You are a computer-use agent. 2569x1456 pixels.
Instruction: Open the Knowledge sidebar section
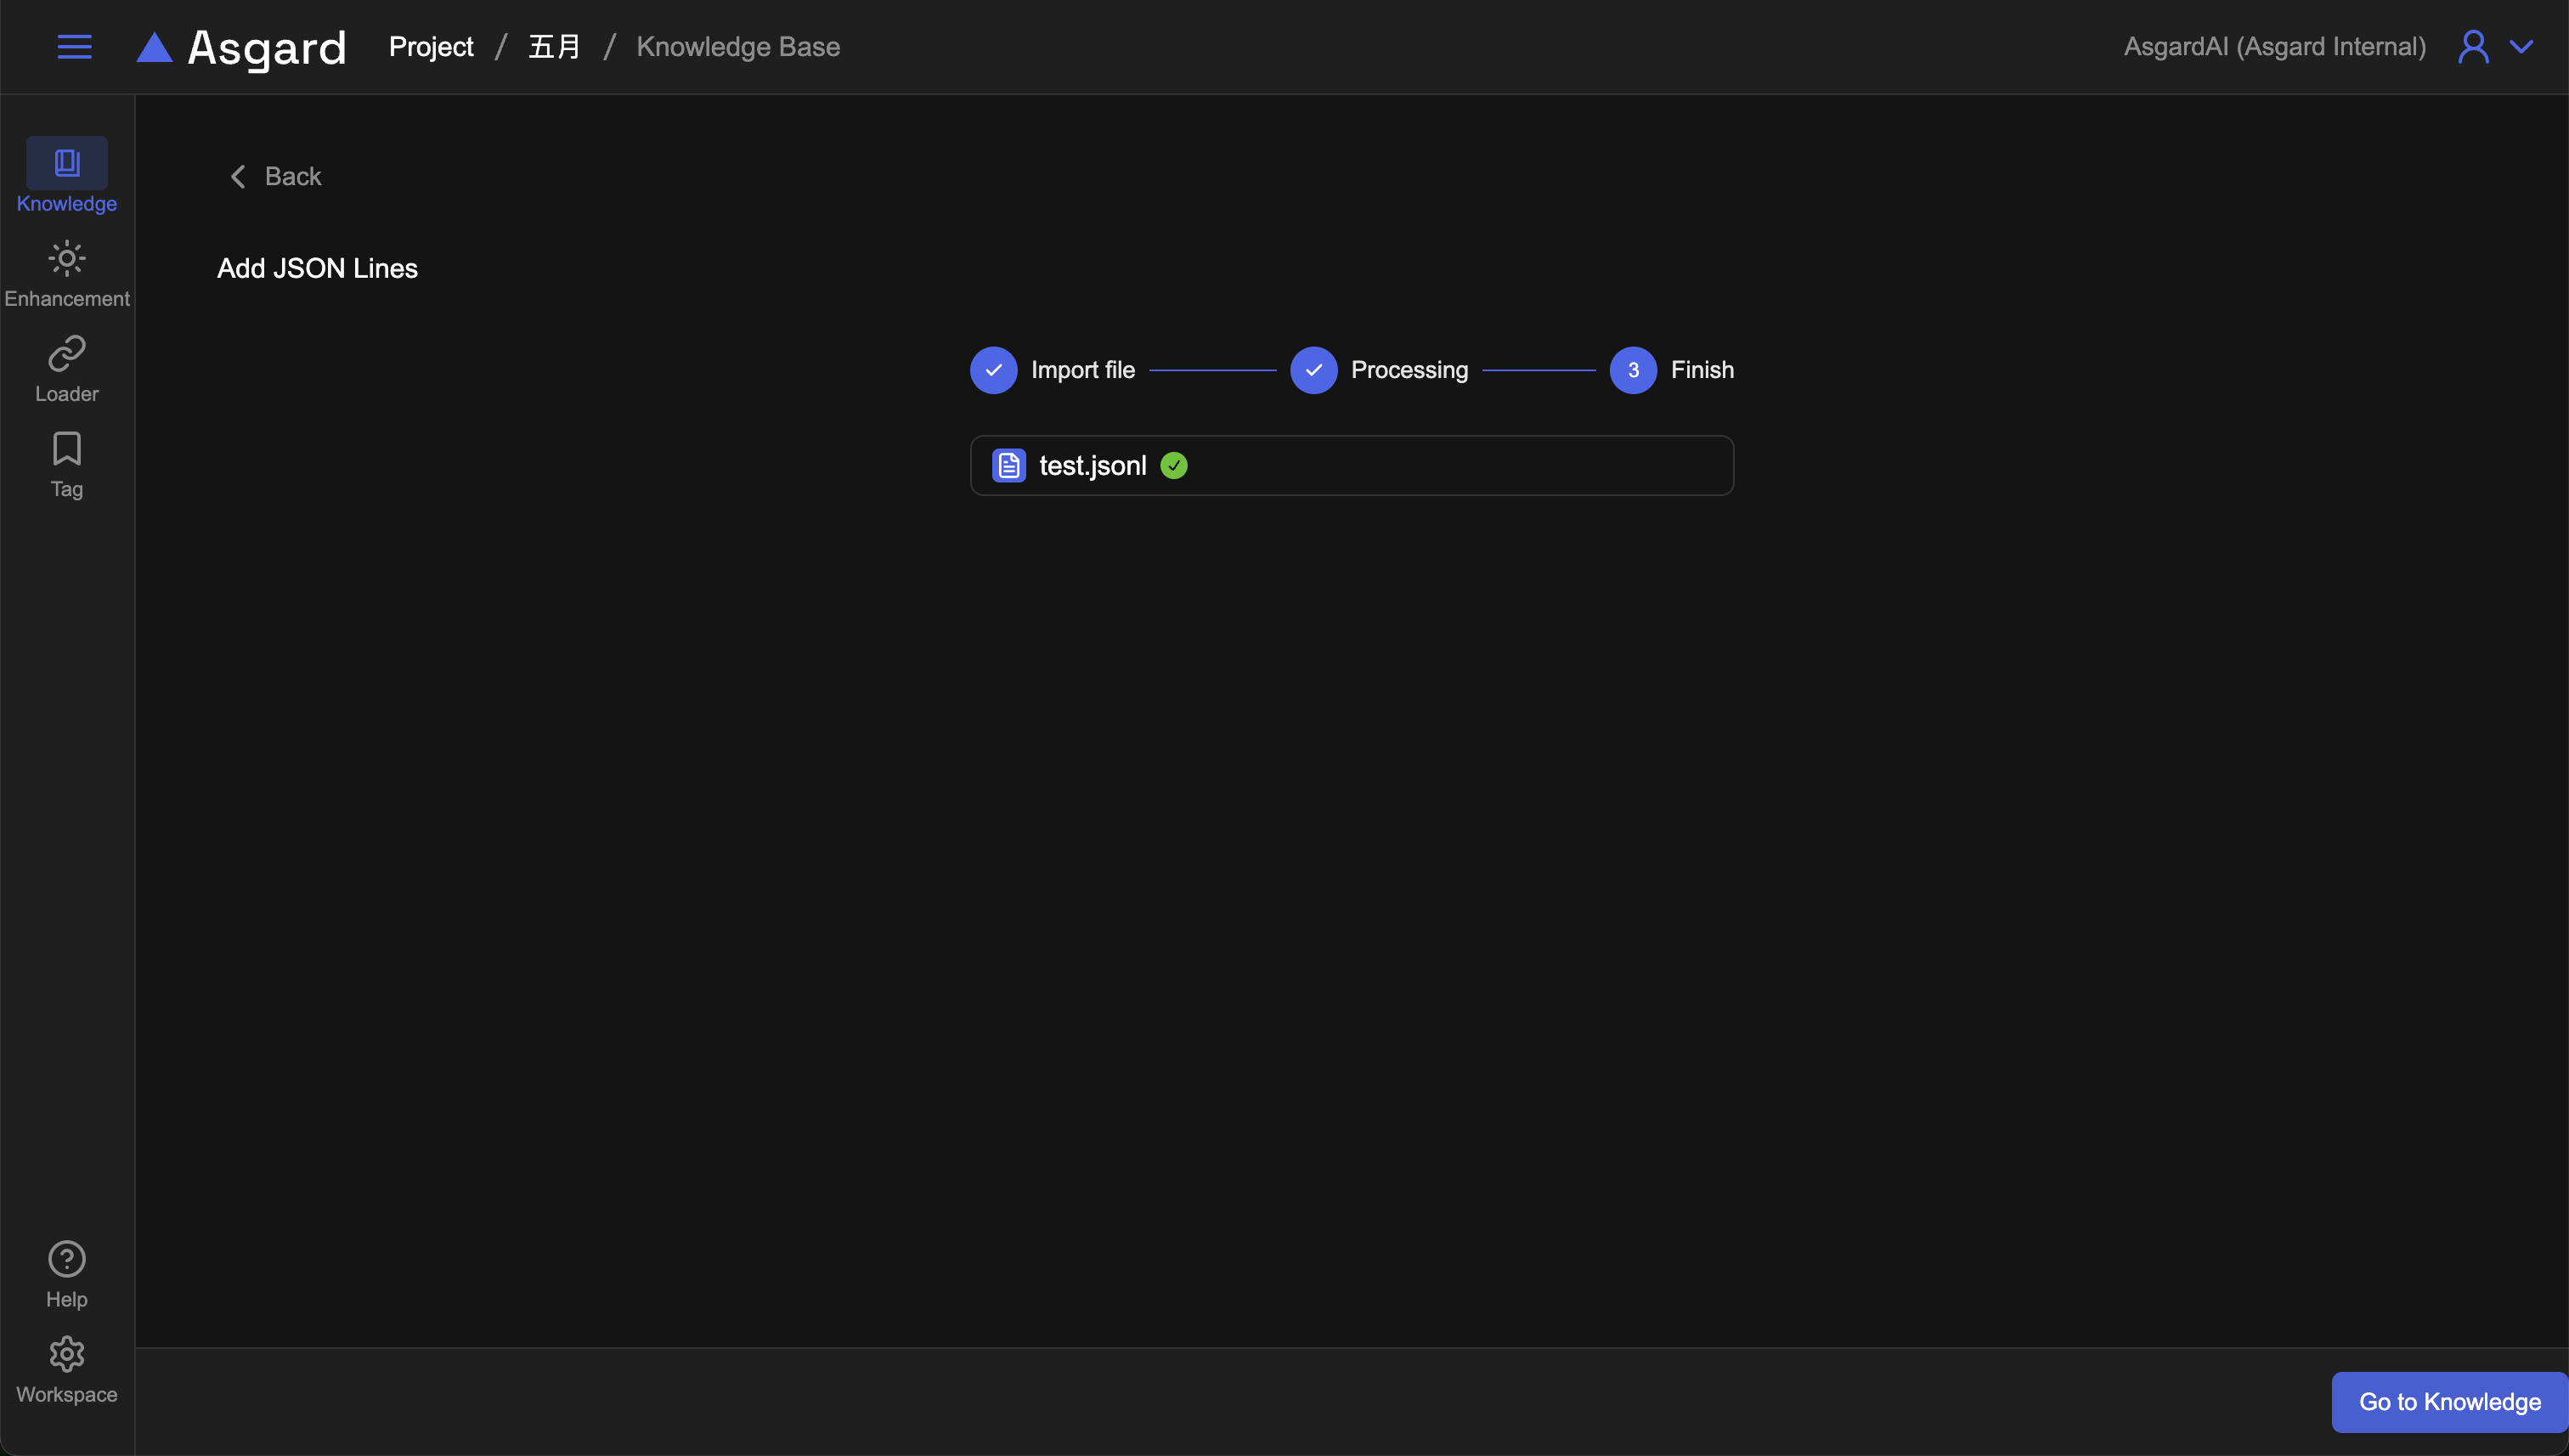[66, 175]
